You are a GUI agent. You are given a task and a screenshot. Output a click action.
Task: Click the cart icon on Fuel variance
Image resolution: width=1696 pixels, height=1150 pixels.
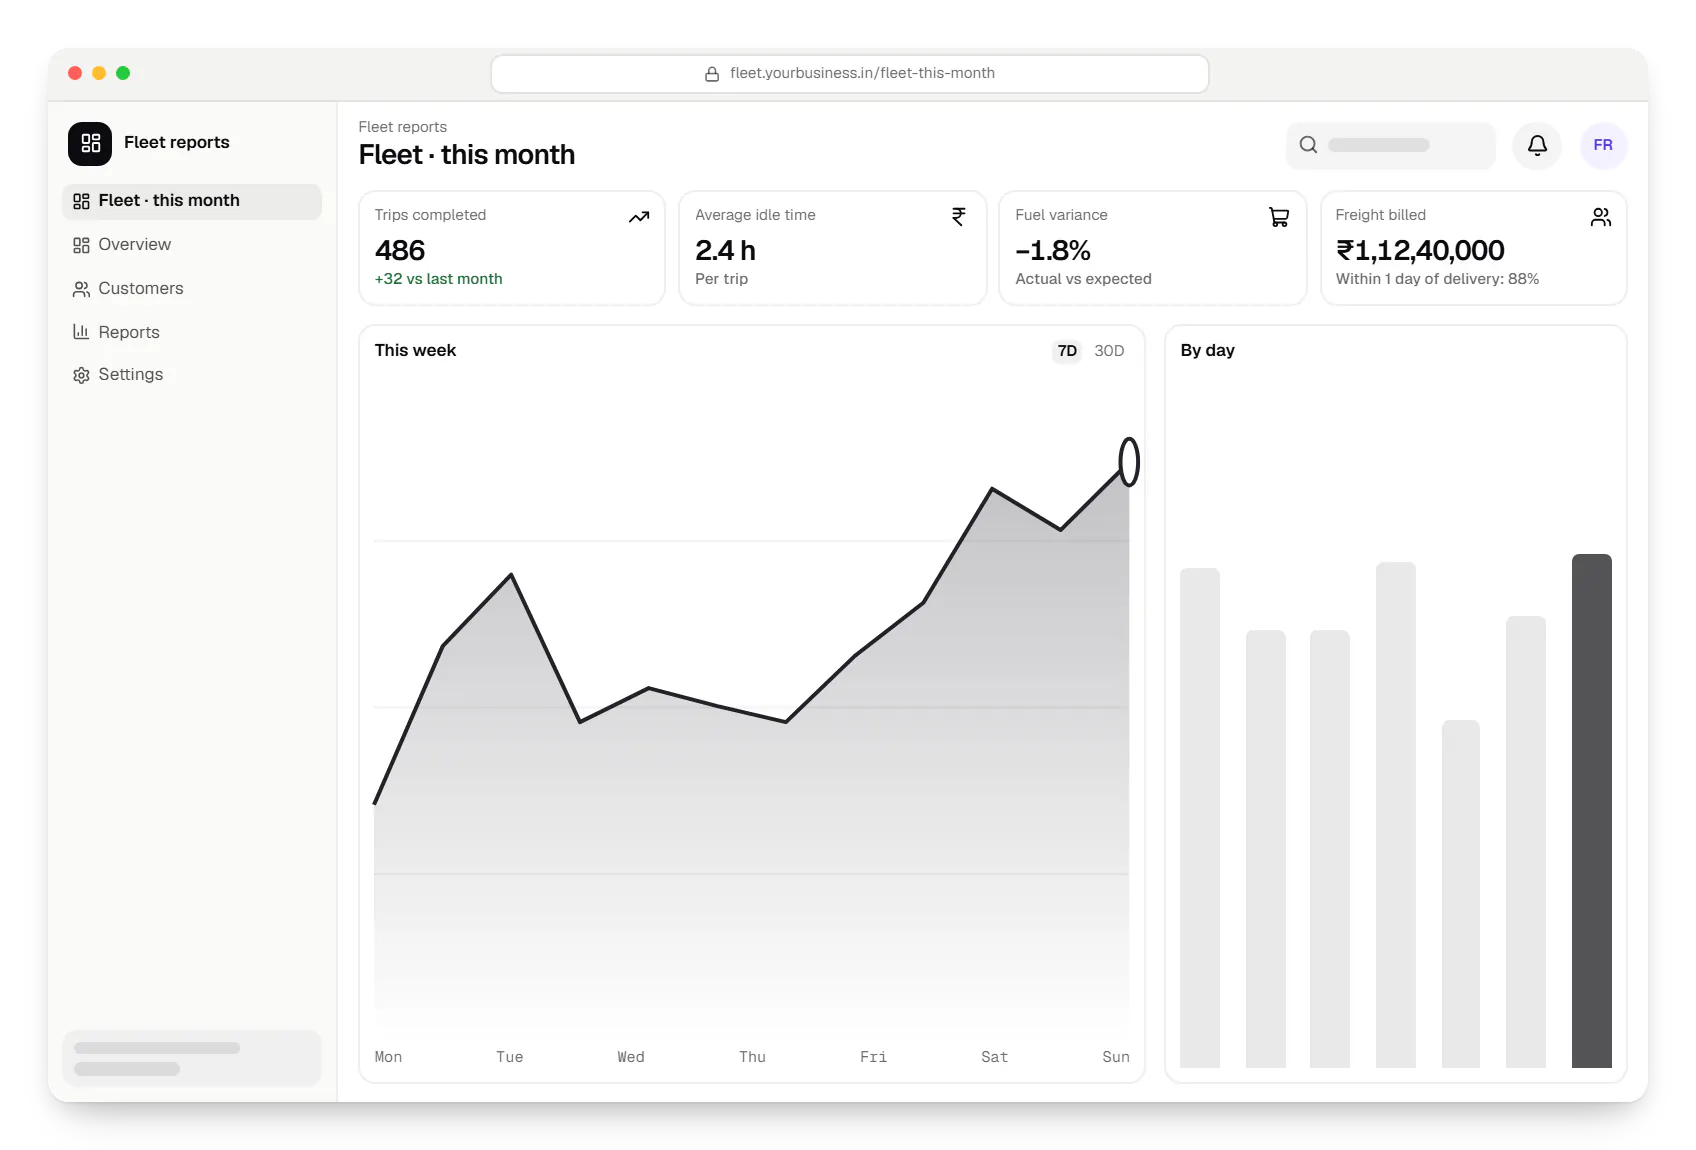(1279, 217)
